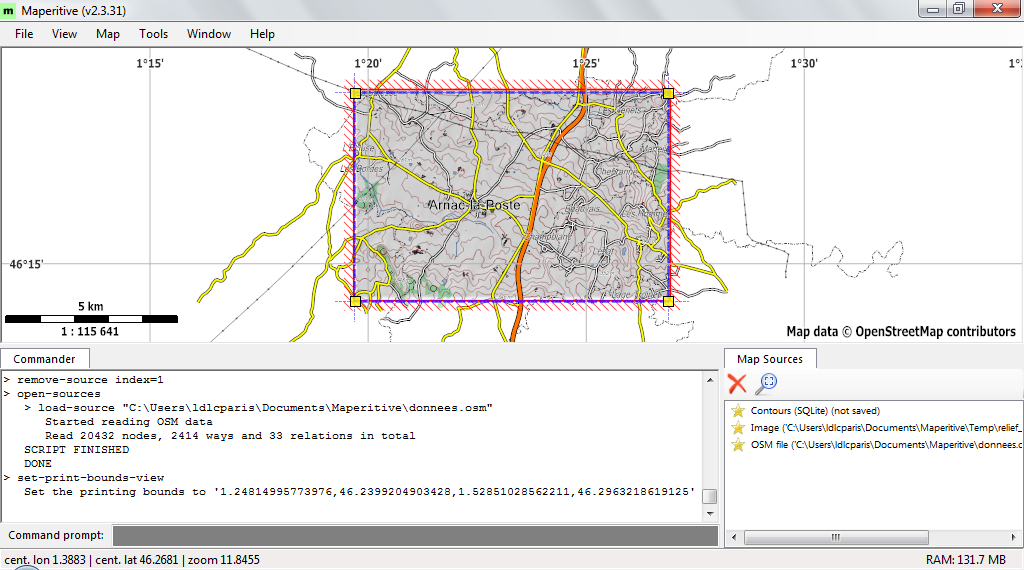Click the Maperitive app icon in title bar
The image size is (1024, 570).
8,10
